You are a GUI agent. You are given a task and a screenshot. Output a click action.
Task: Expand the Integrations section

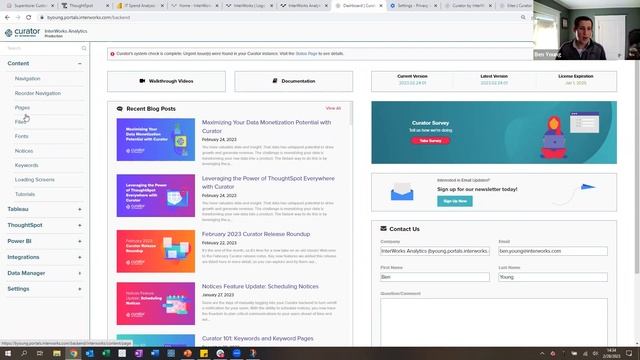pyautogui.click(x=80, y=257)
